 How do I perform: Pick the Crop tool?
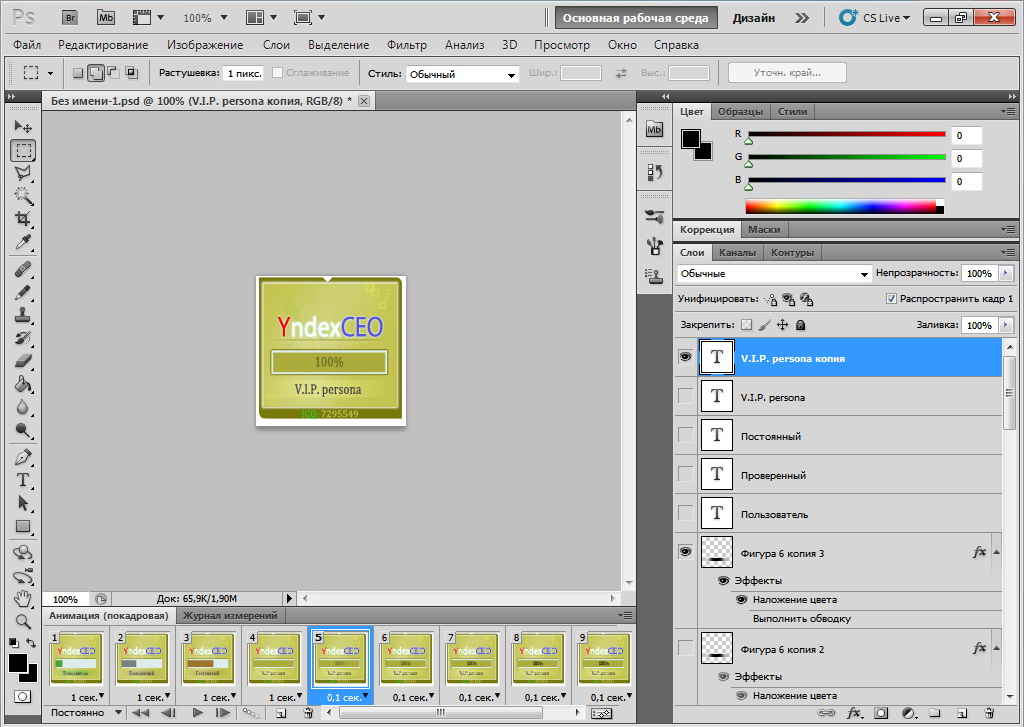coord(22,218)
